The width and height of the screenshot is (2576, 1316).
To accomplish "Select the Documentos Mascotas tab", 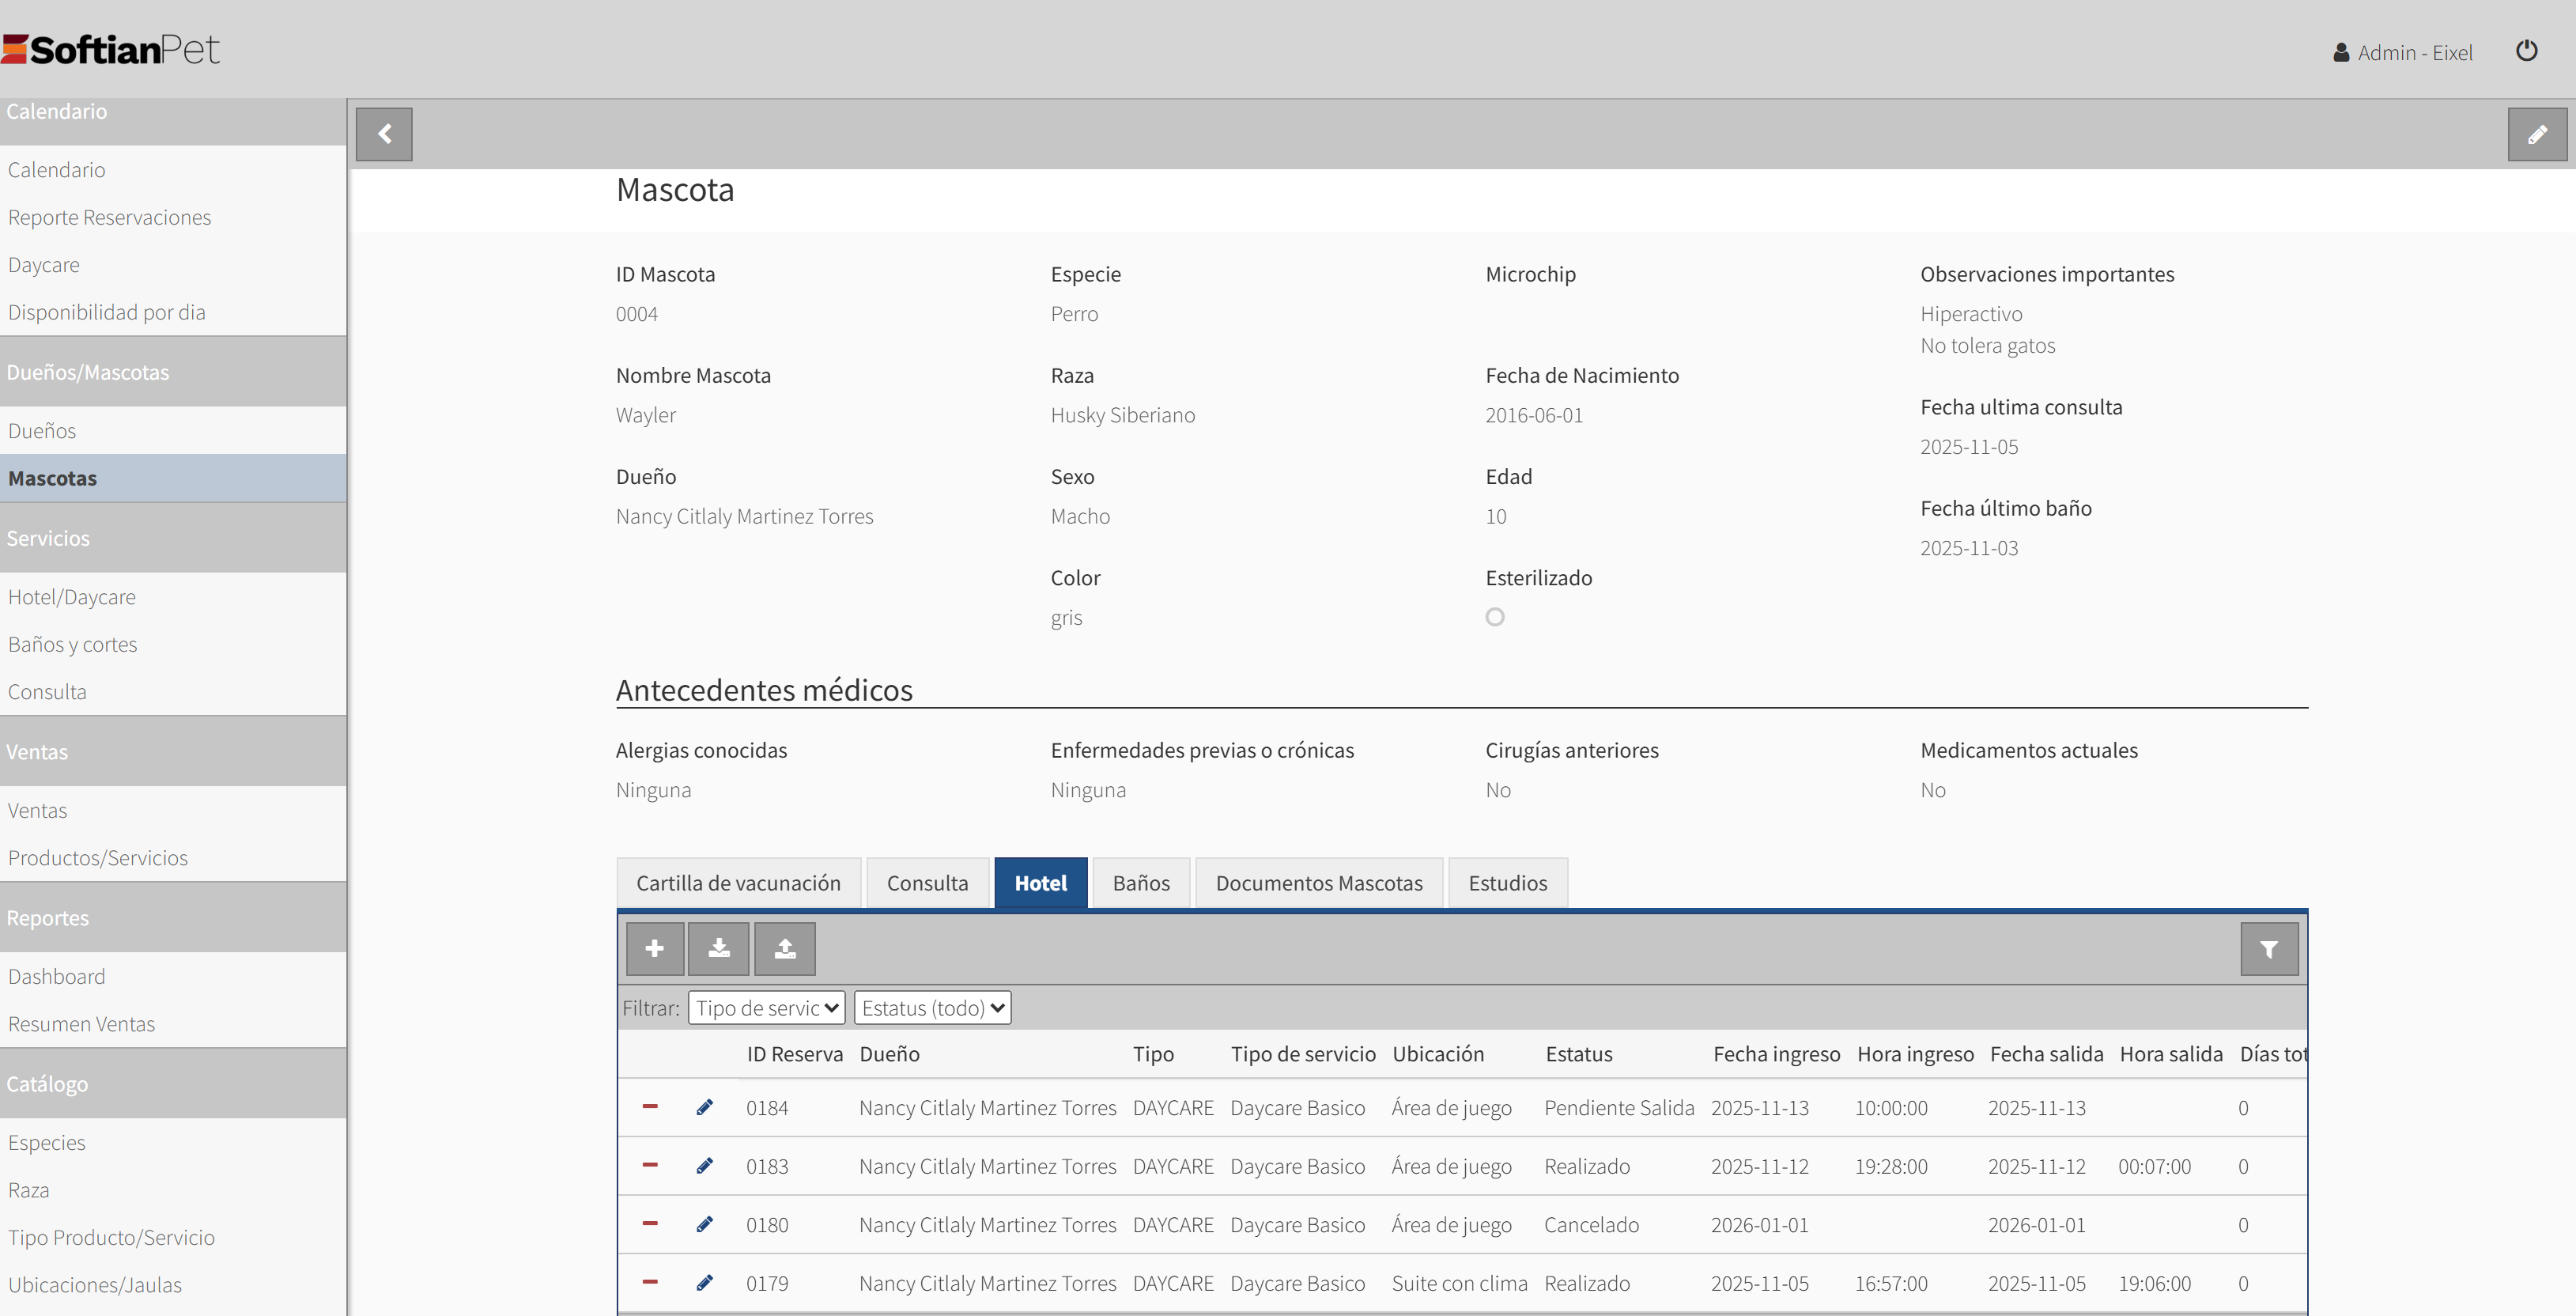I will pyautogui.click(x=1318, y=883).
